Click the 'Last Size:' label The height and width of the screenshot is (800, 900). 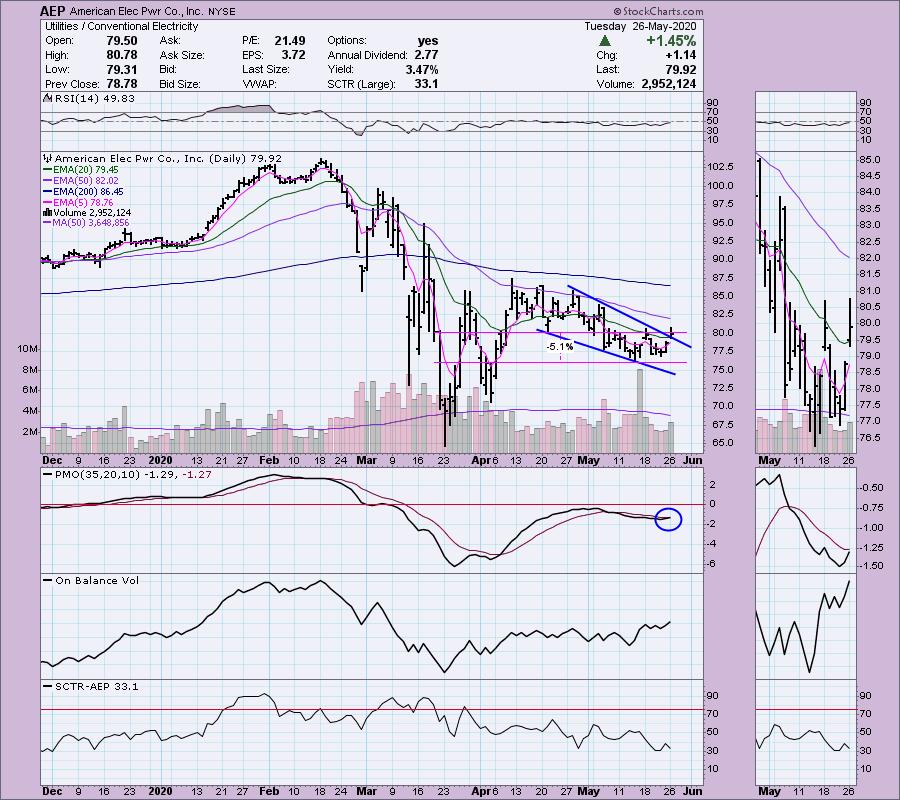[x=266, y=69]
